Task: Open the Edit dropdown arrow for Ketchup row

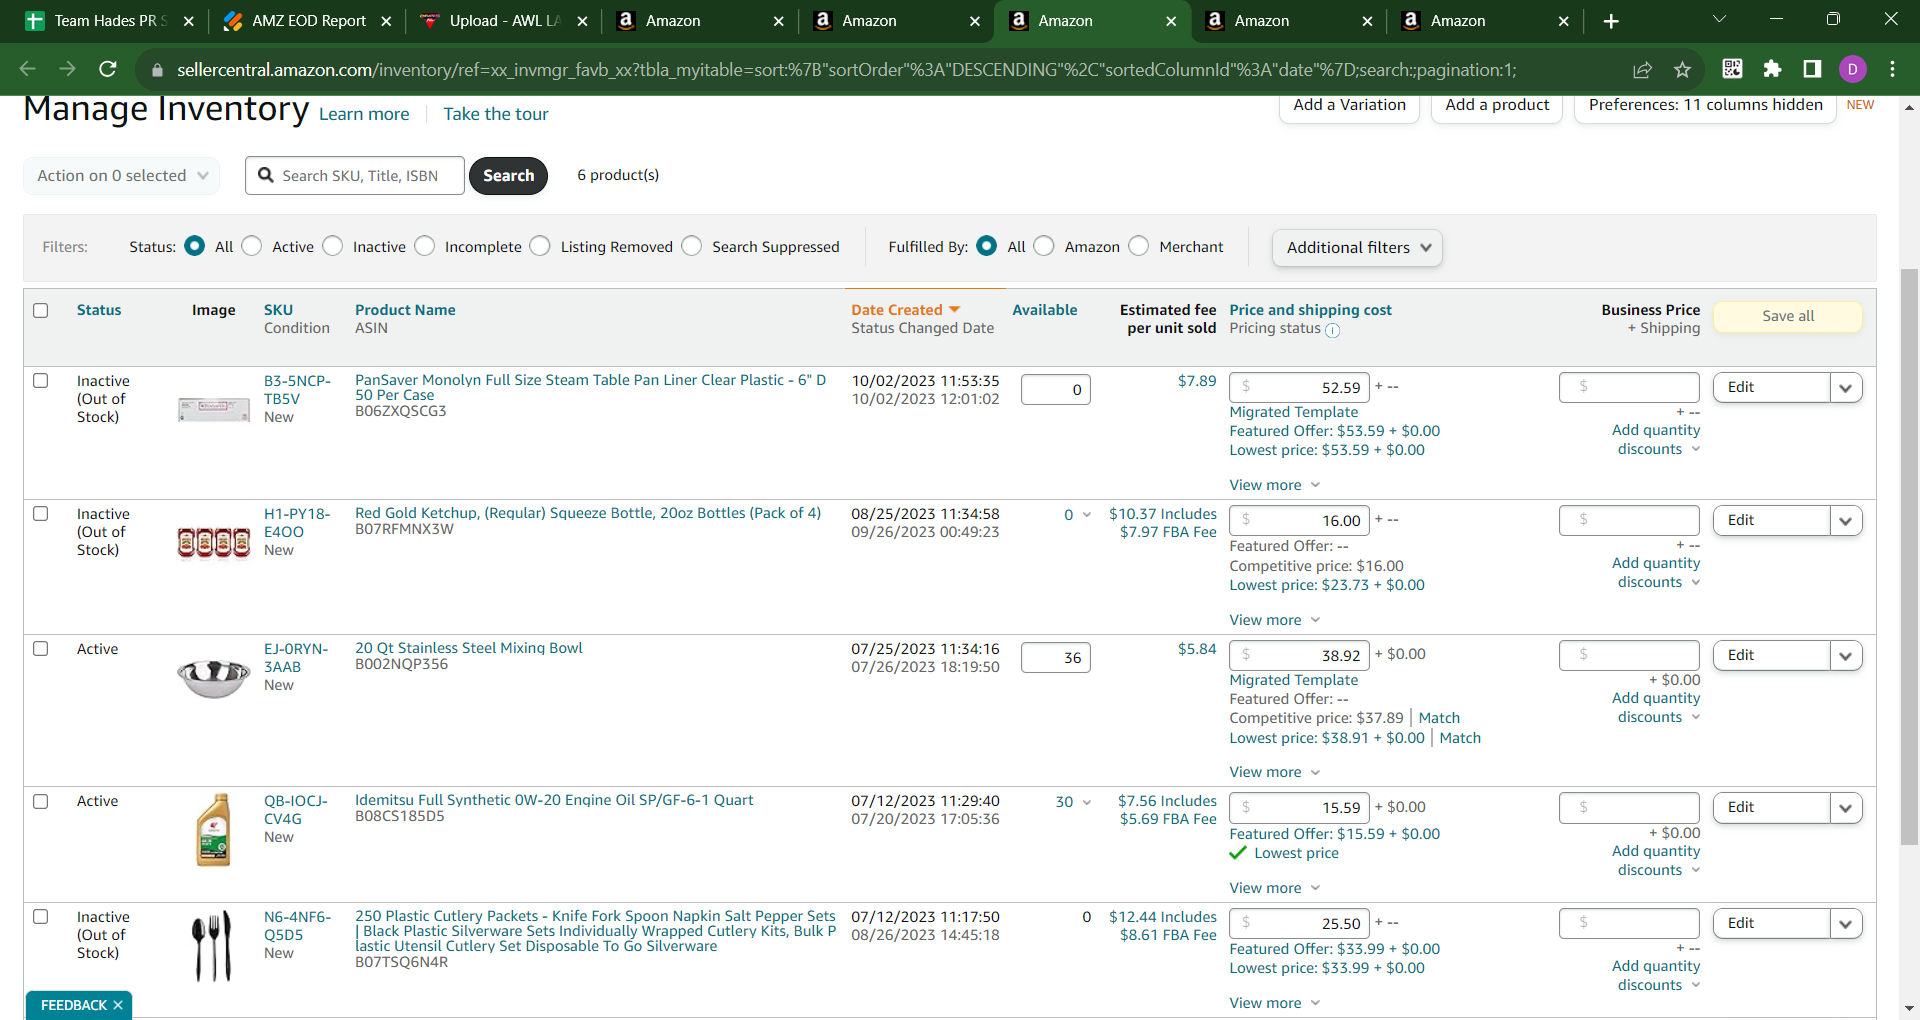Action: [x=1846, y=521]
